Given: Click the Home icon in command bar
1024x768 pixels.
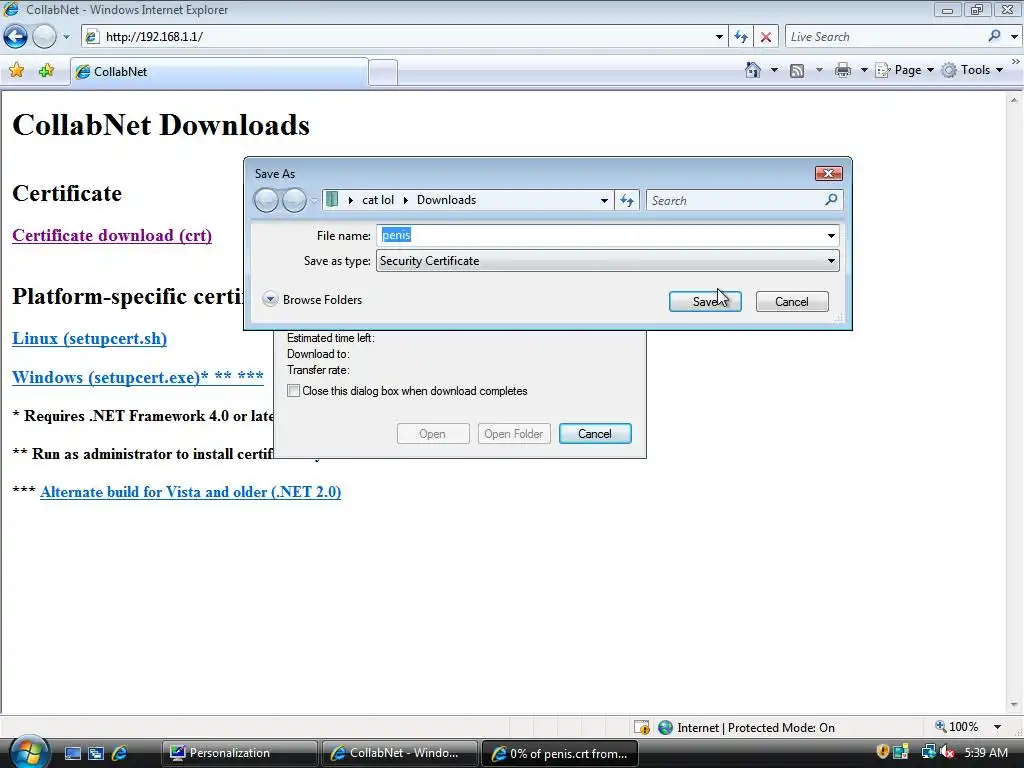Looking at the screenshot, I should coord(753,70).
